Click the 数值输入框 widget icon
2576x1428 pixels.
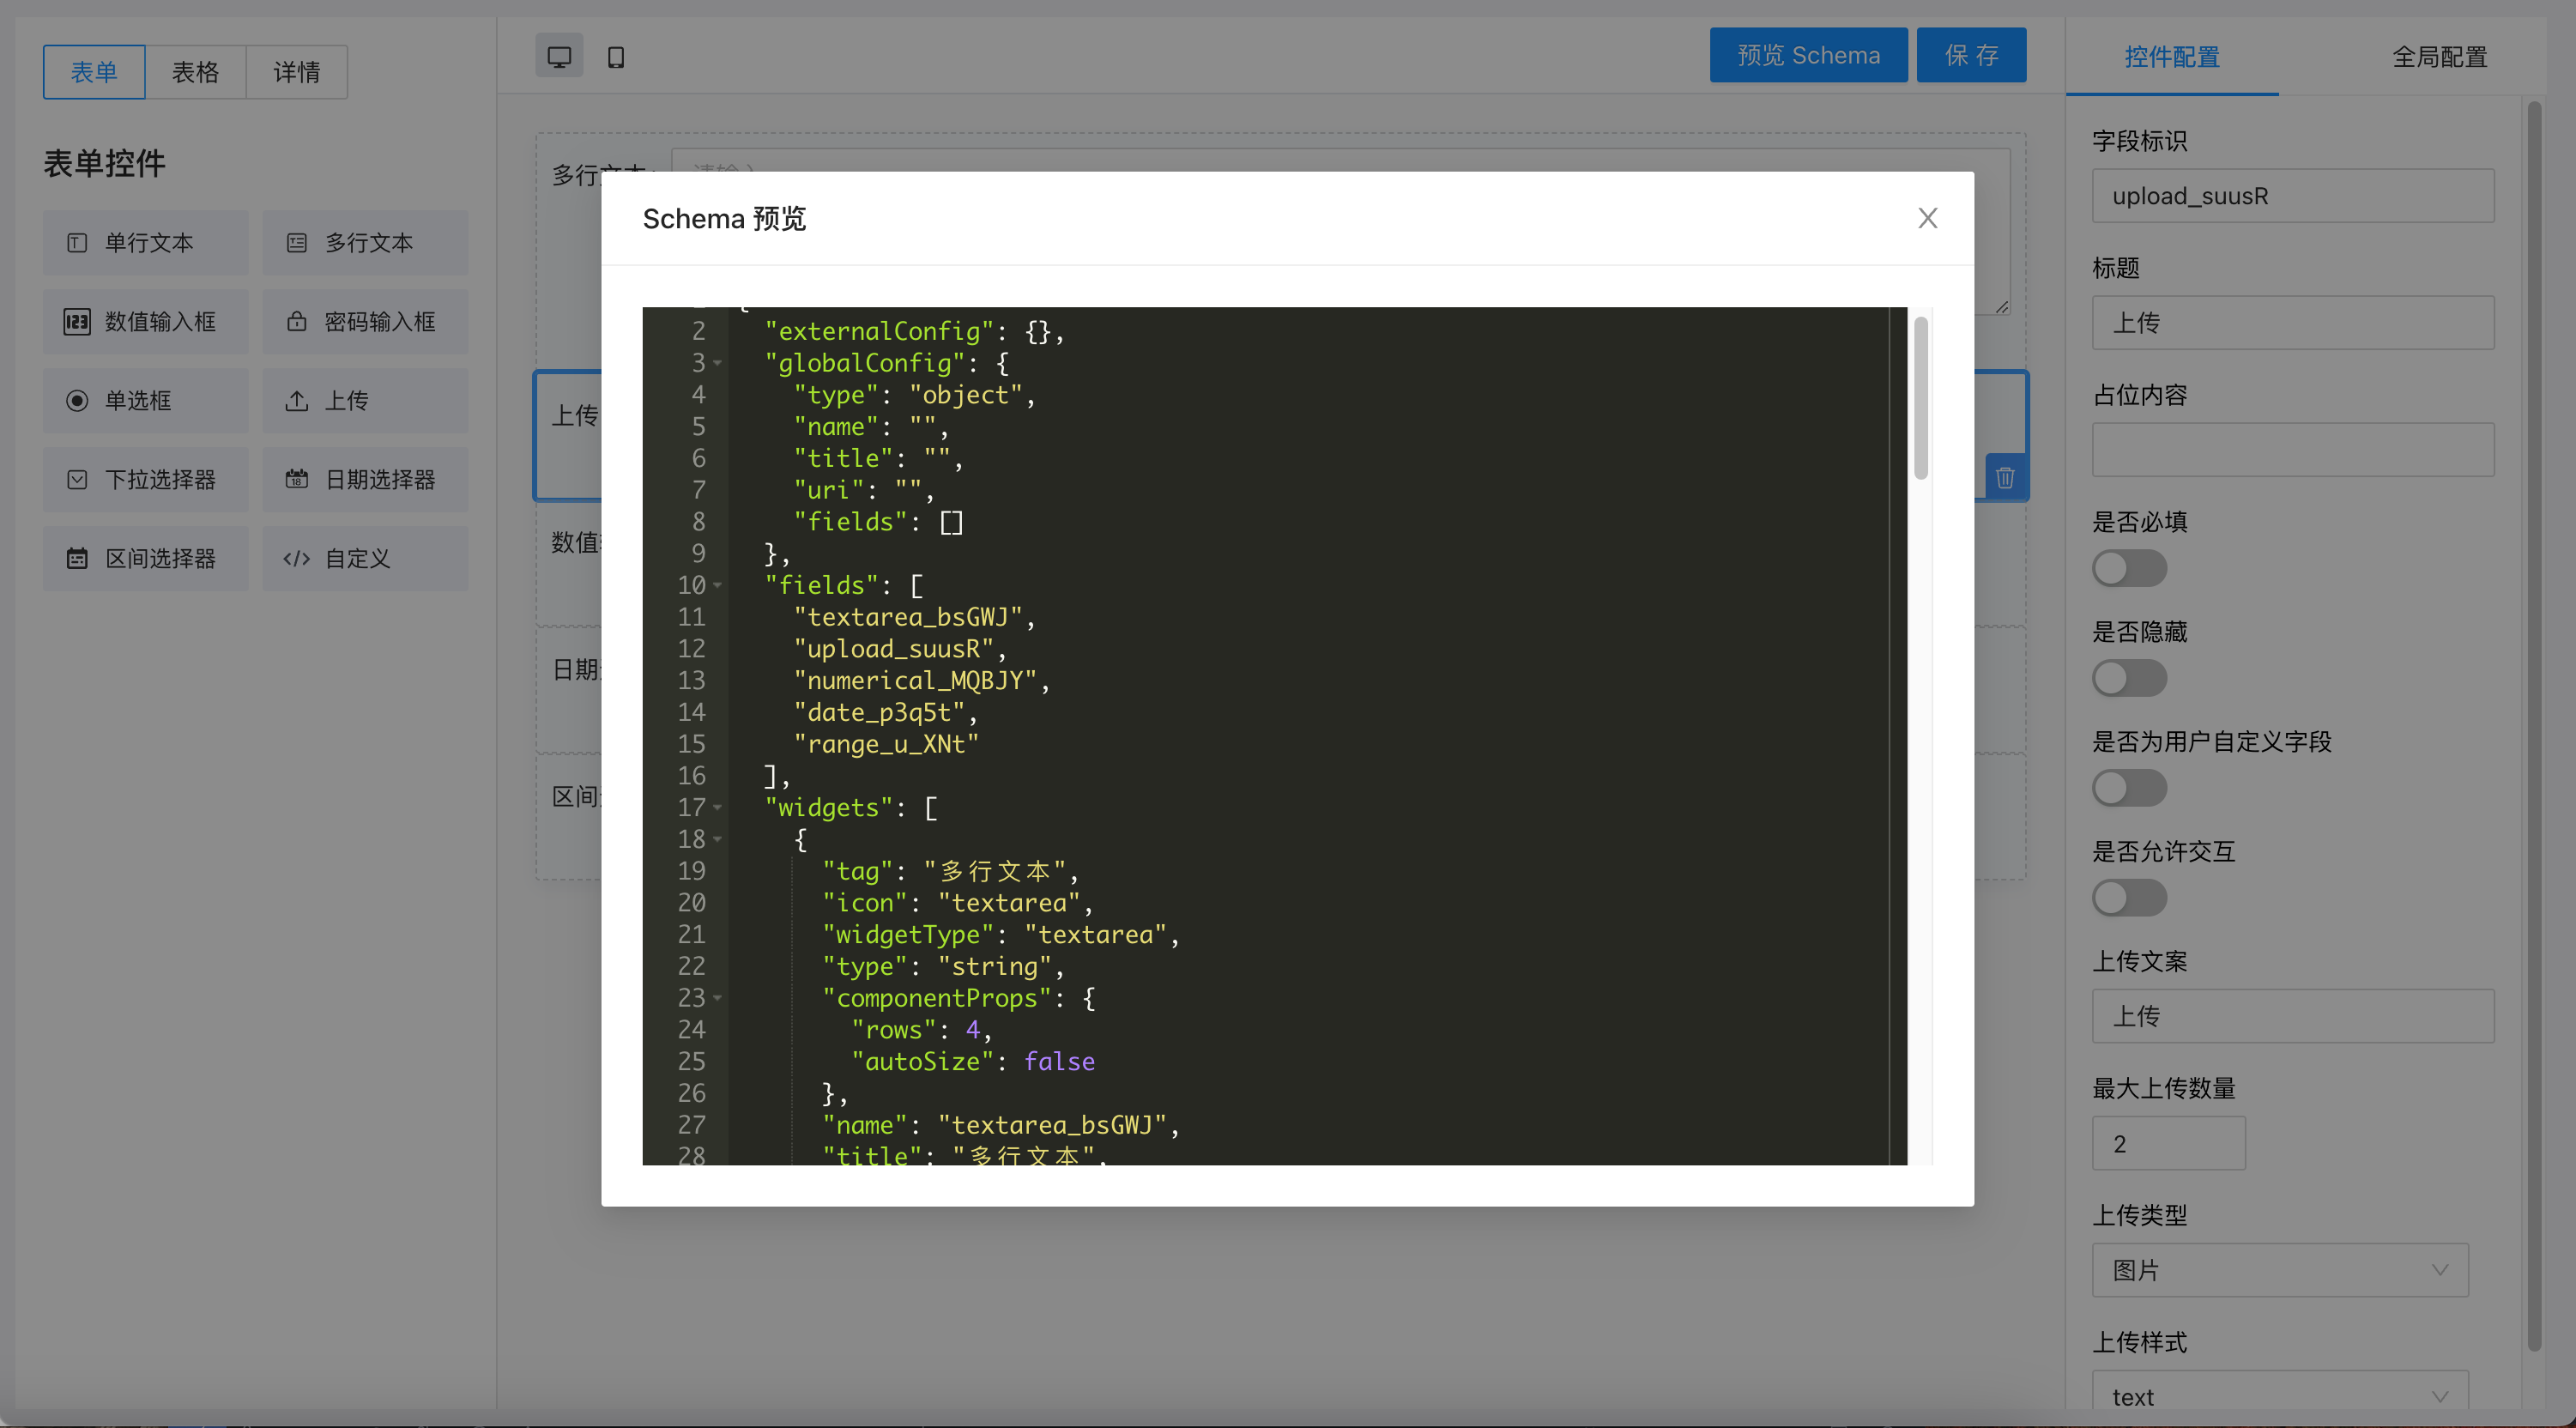click(77, 322)
